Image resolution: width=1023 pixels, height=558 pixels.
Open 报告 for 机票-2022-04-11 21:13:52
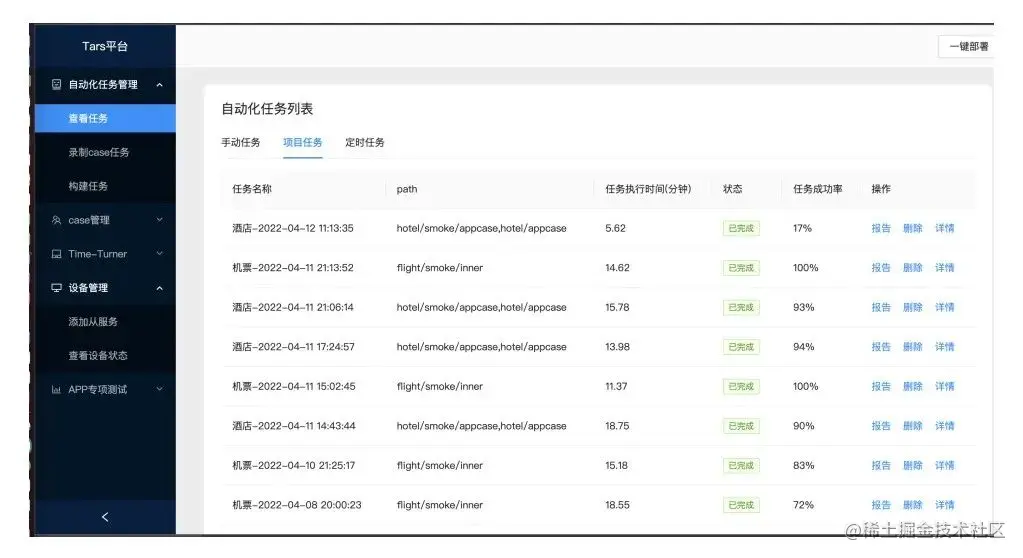coord(881,268)
